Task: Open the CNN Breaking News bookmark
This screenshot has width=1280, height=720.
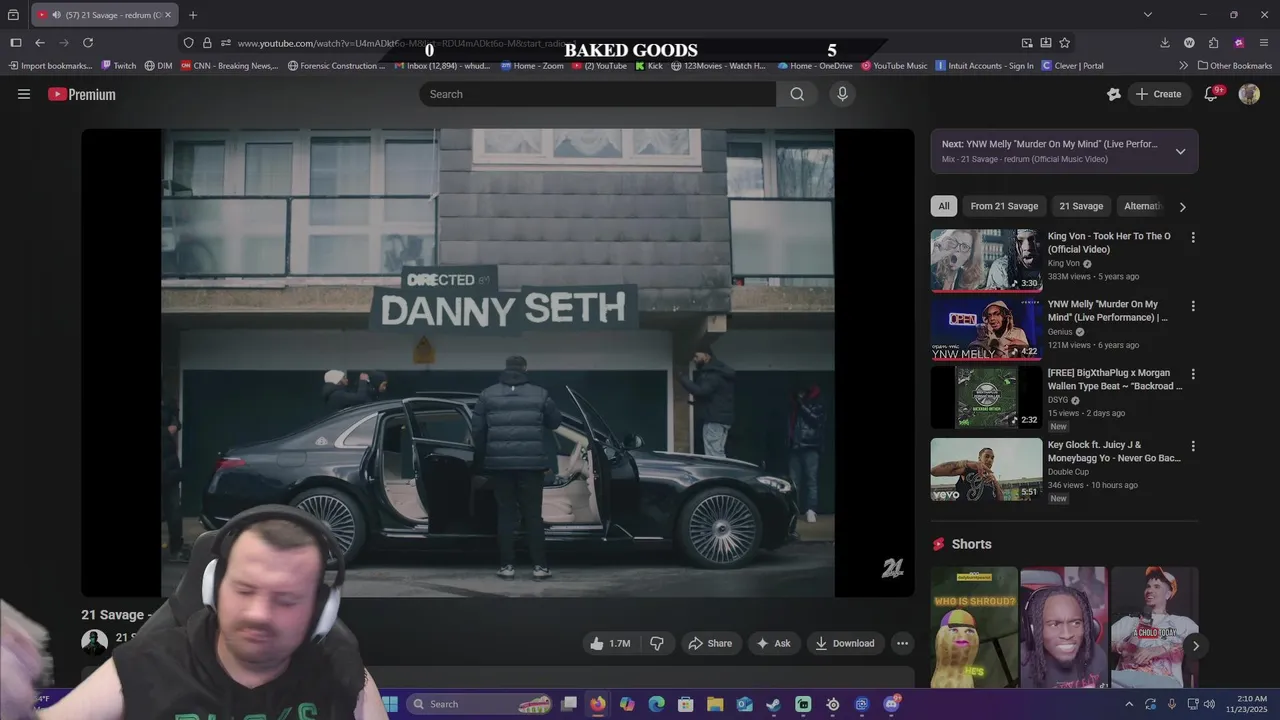Action: pos(229,66)
